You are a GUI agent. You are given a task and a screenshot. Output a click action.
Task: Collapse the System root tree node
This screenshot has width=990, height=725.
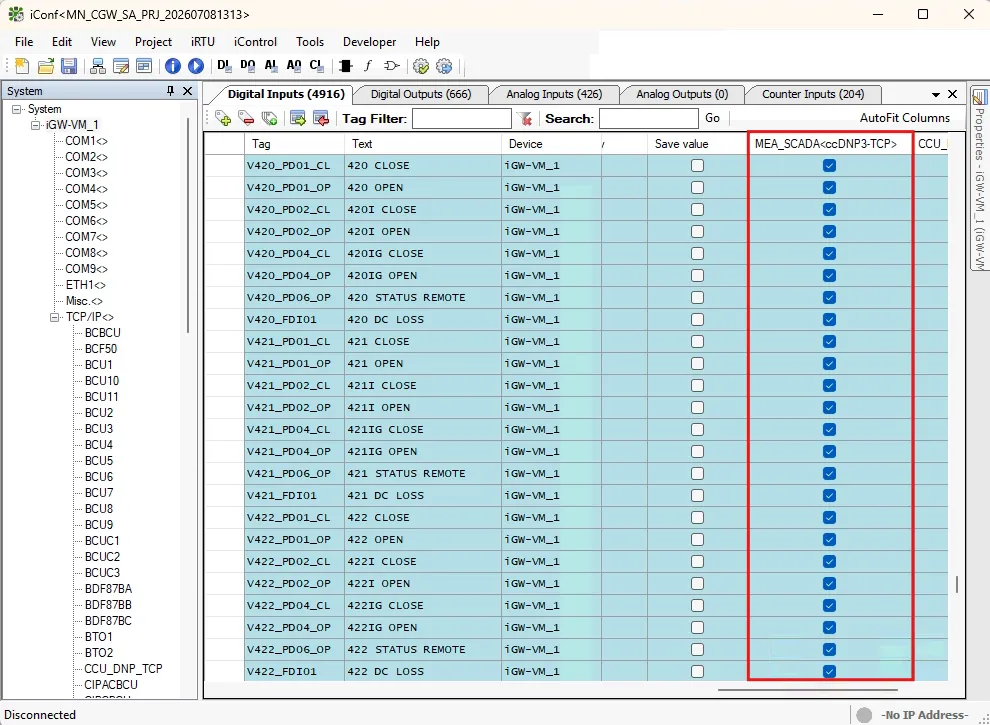(x=17, y=109)
